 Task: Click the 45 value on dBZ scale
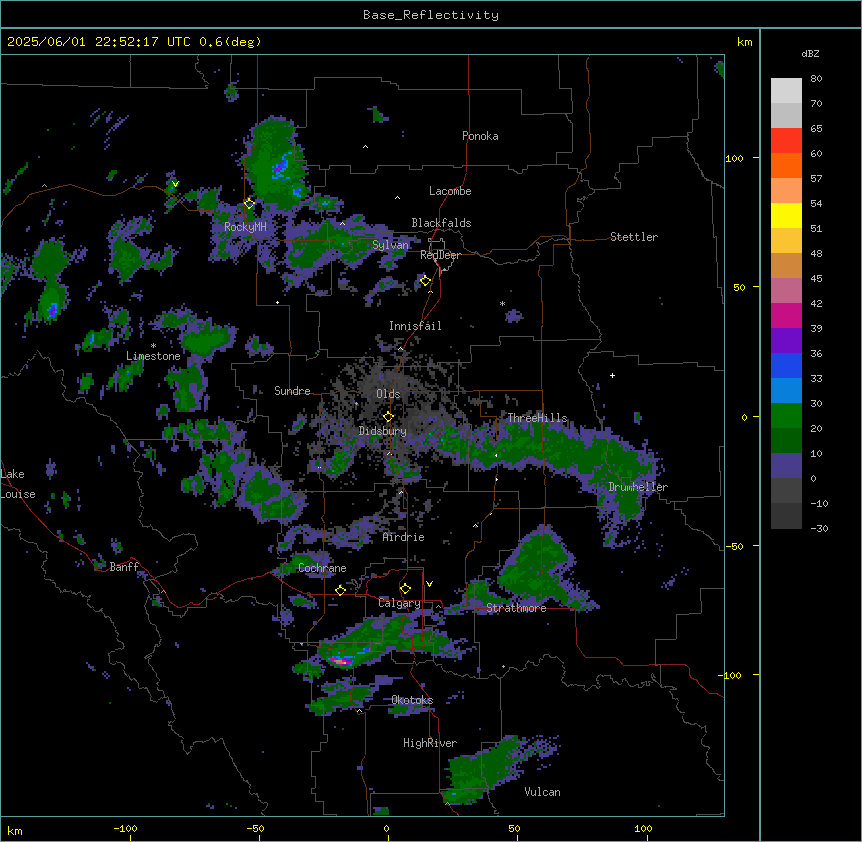816,278
